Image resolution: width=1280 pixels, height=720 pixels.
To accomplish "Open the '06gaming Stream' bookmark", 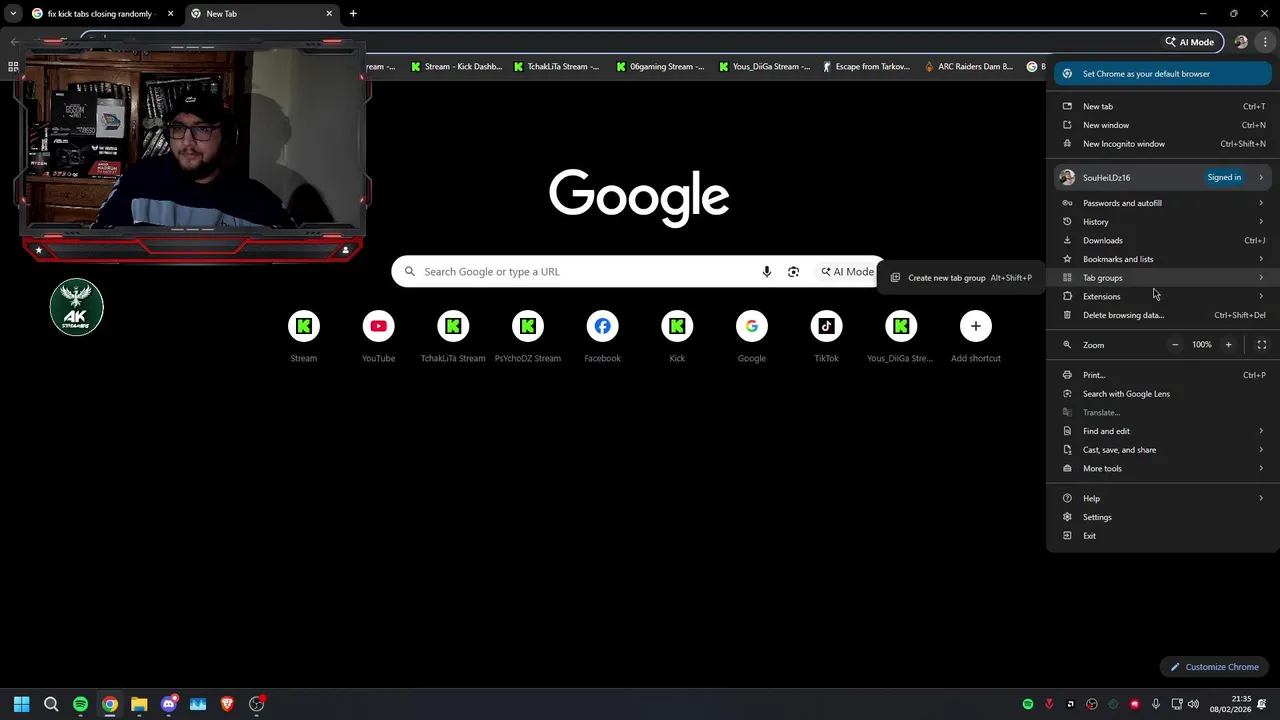I will pos(660,67).
